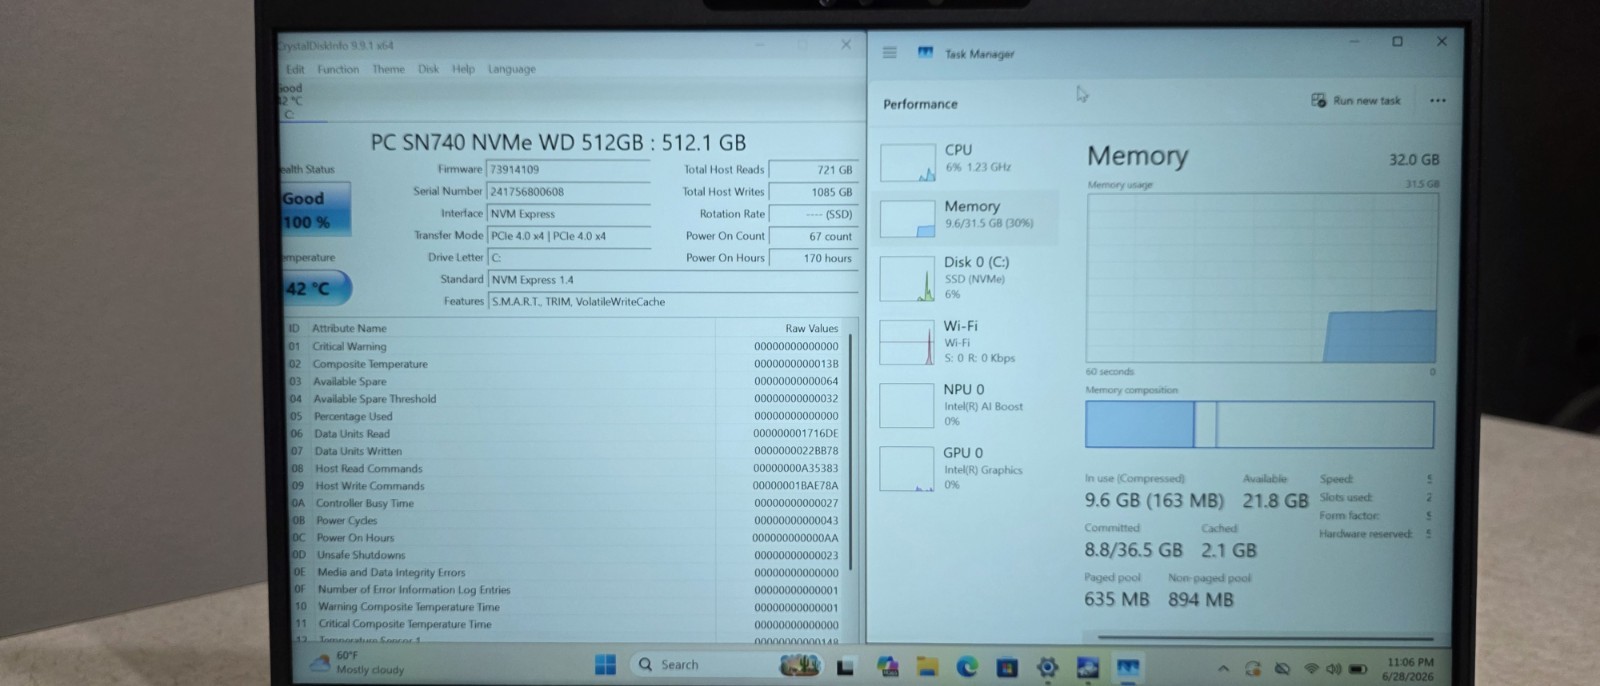Expand the system tray hidden icons chevron
This screenshot has height=686, width=1600.
pyautogui.click(x=1223, y=668)
